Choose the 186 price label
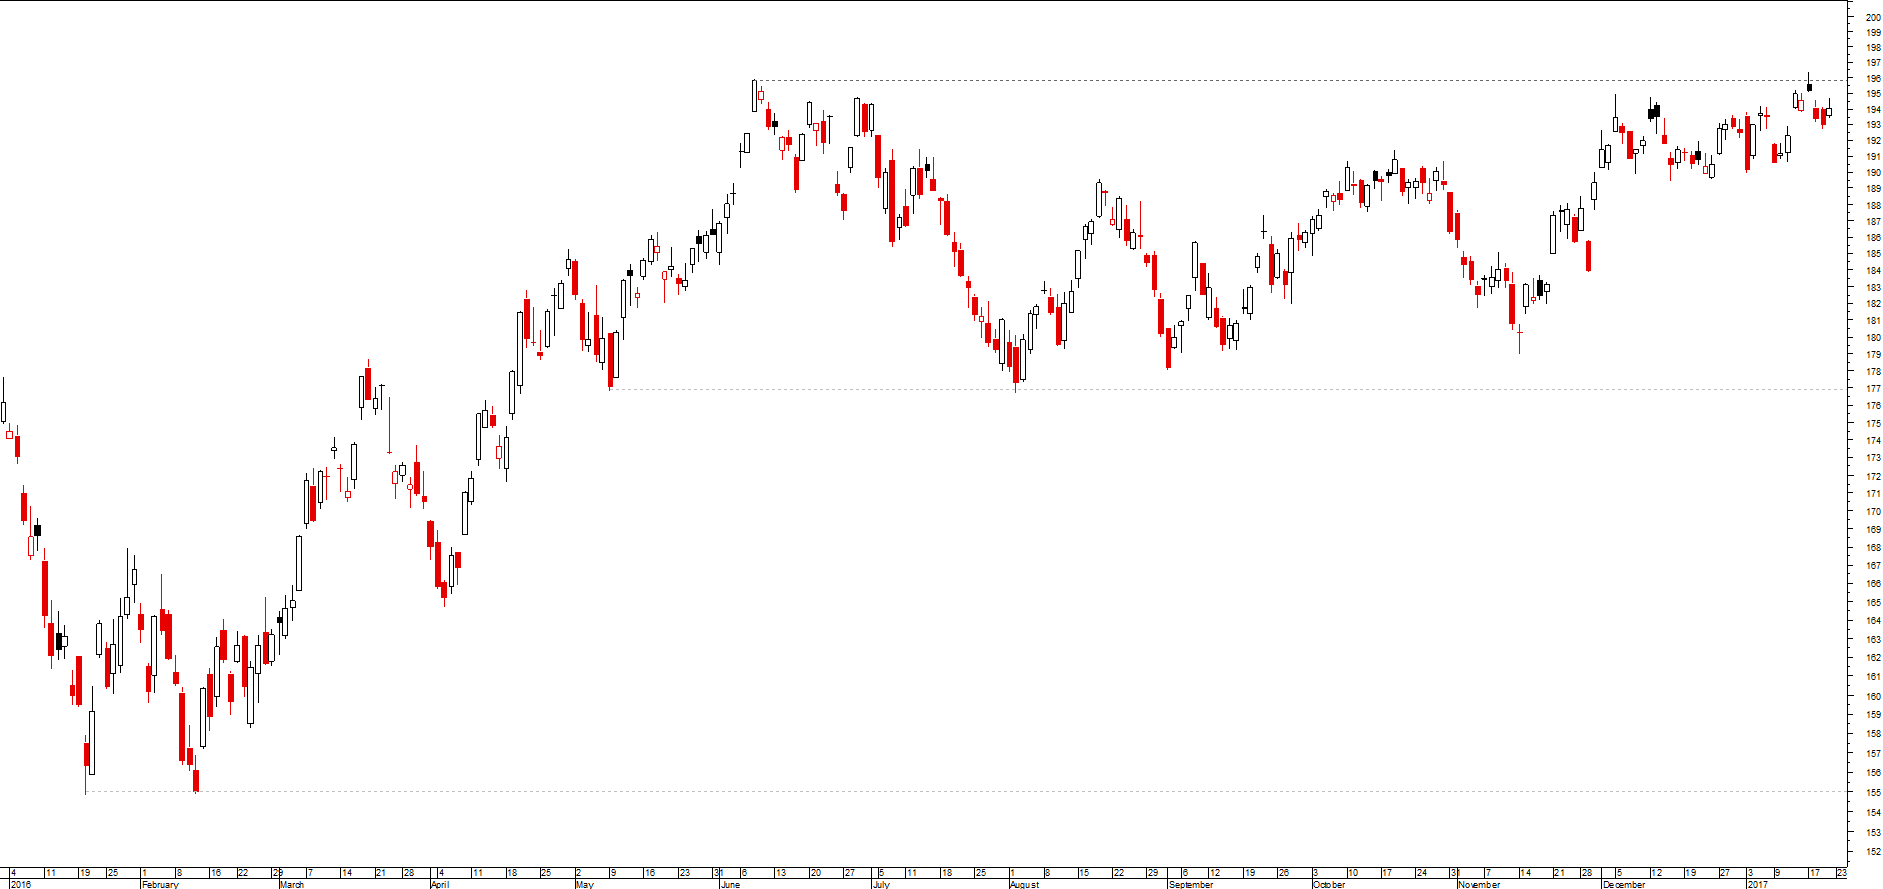This screenshot has width=1883, height=889. point(1872,238)
